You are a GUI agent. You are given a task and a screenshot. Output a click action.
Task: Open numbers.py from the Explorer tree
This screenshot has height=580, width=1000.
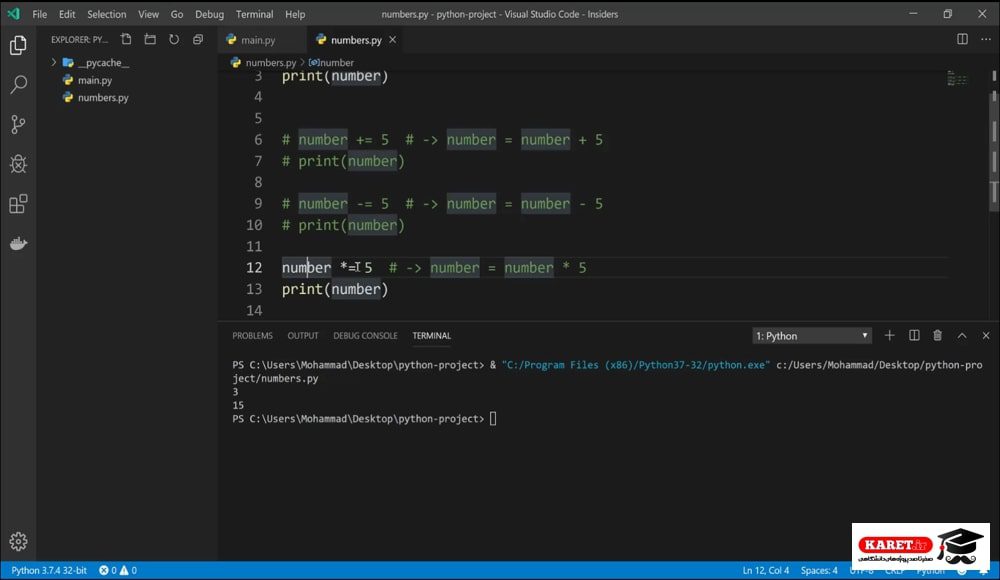pos(103,98)
